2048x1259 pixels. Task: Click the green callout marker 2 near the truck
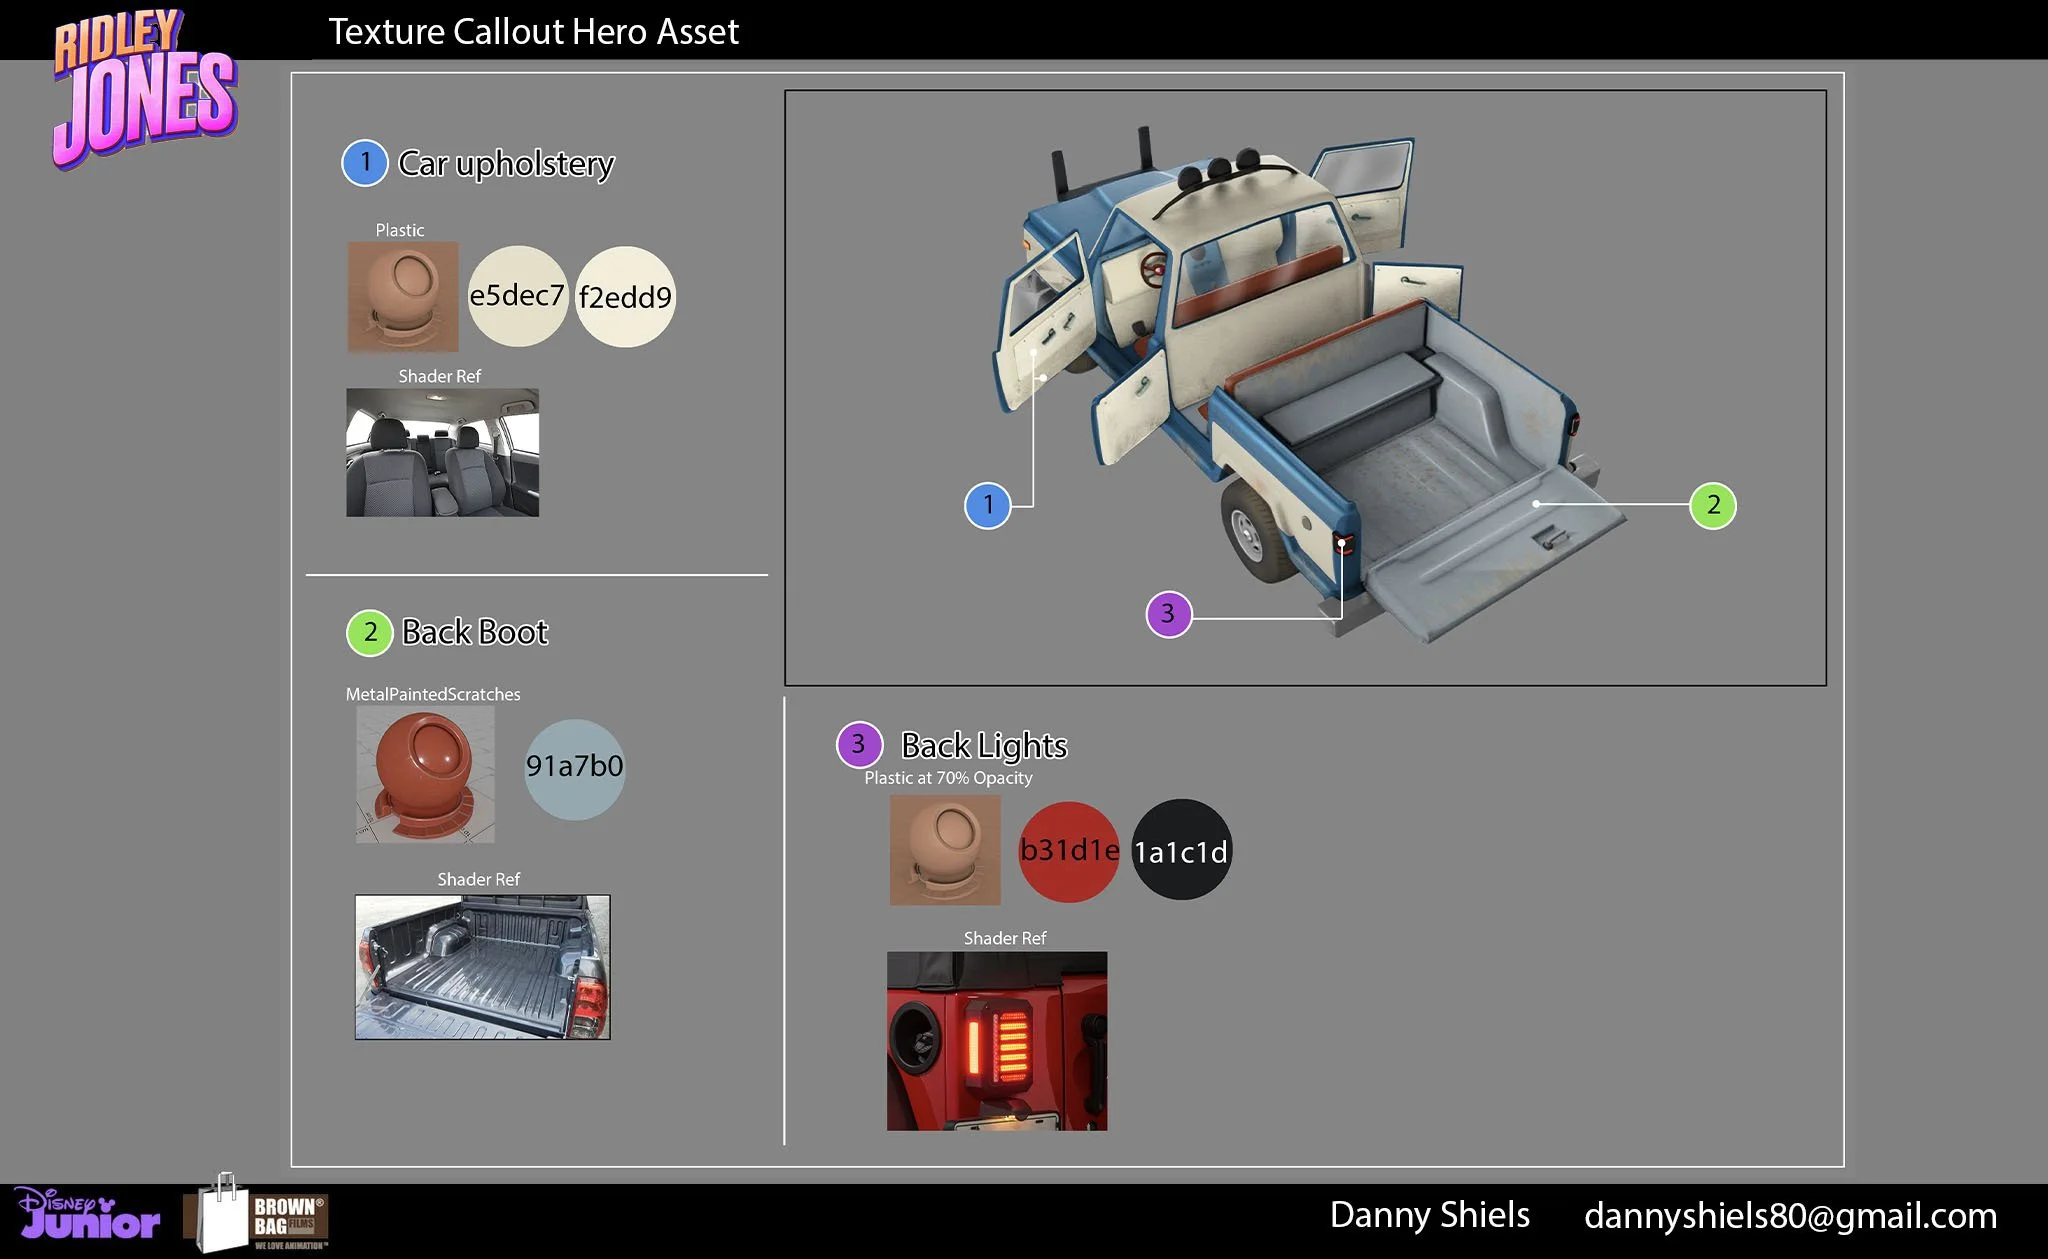pos(1712,505)
